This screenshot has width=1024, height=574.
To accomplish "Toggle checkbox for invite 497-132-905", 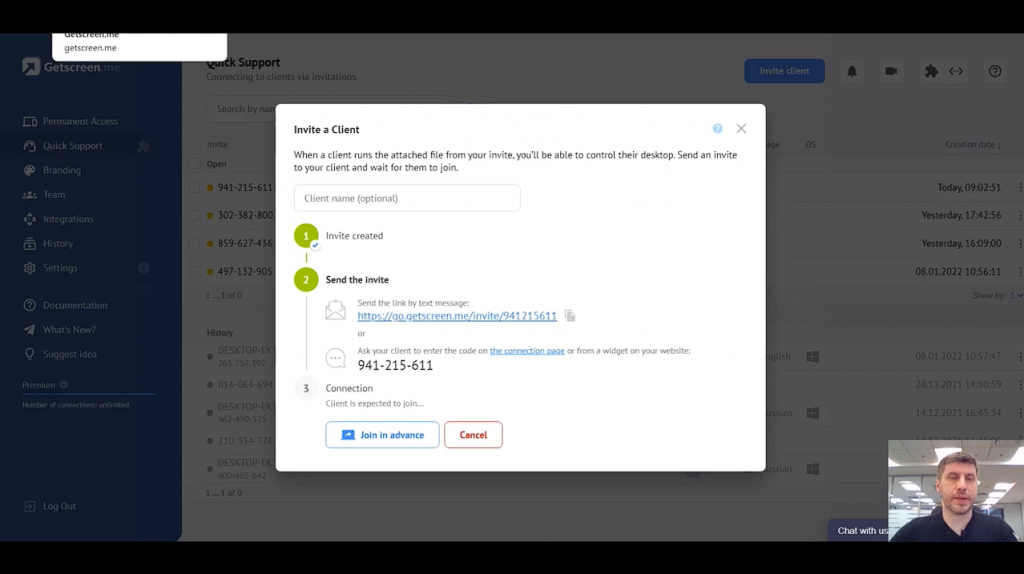I will tap(195, 272).
